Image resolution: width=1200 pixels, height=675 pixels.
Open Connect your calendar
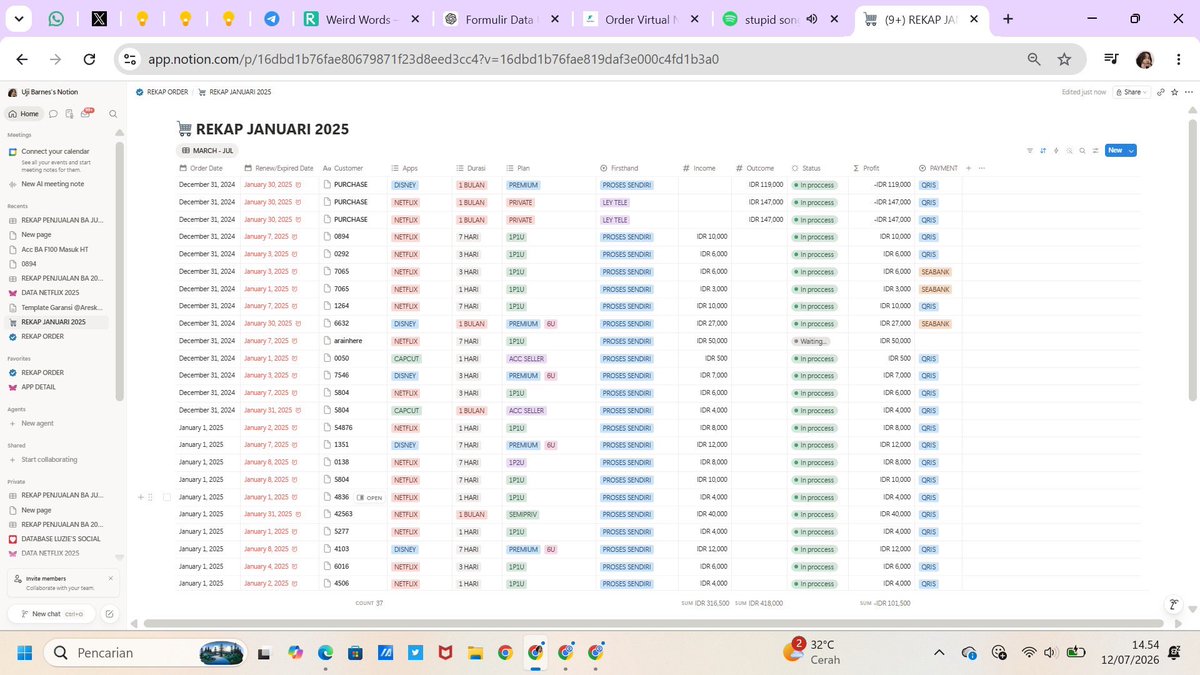click(x=57, y=151)
